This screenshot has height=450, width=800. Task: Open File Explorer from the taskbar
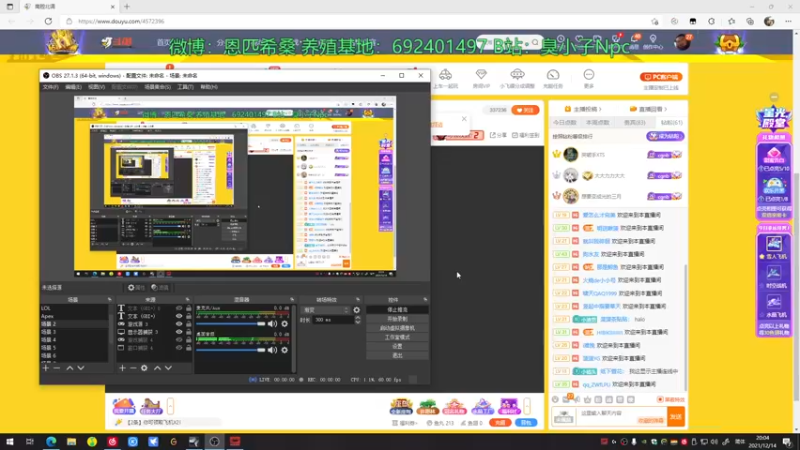pos(71,441)
